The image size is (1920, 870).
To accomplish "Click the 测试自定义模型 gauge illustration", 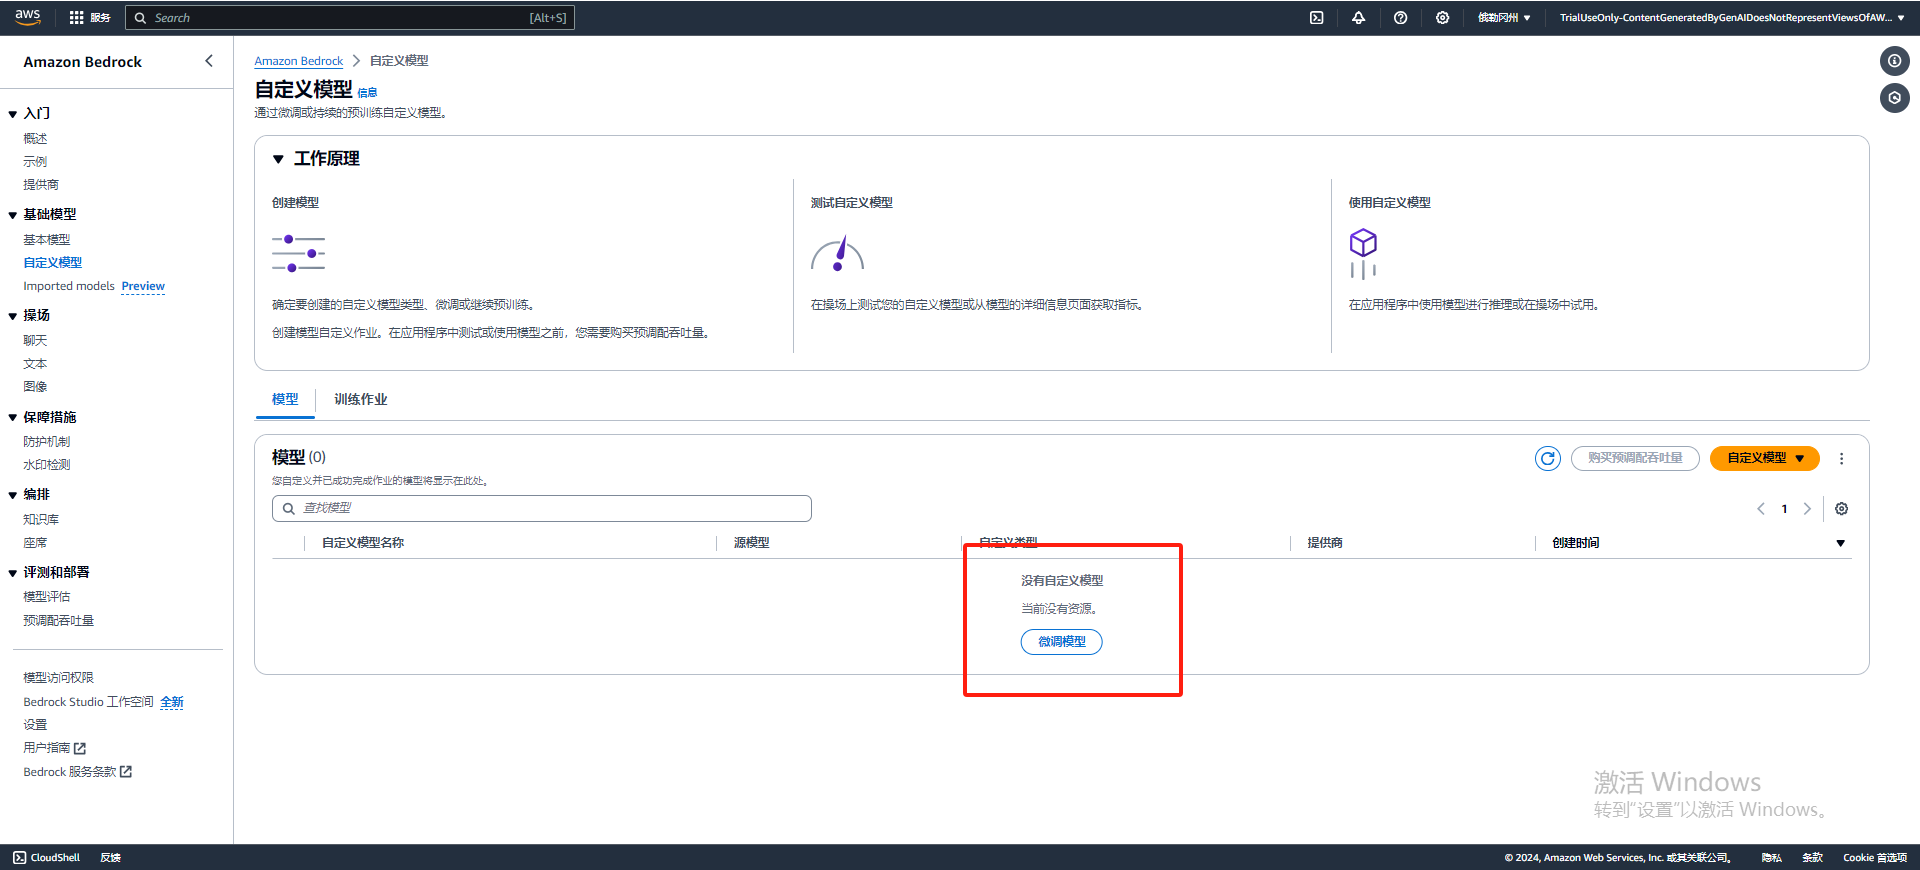I will tap(837, 254).
